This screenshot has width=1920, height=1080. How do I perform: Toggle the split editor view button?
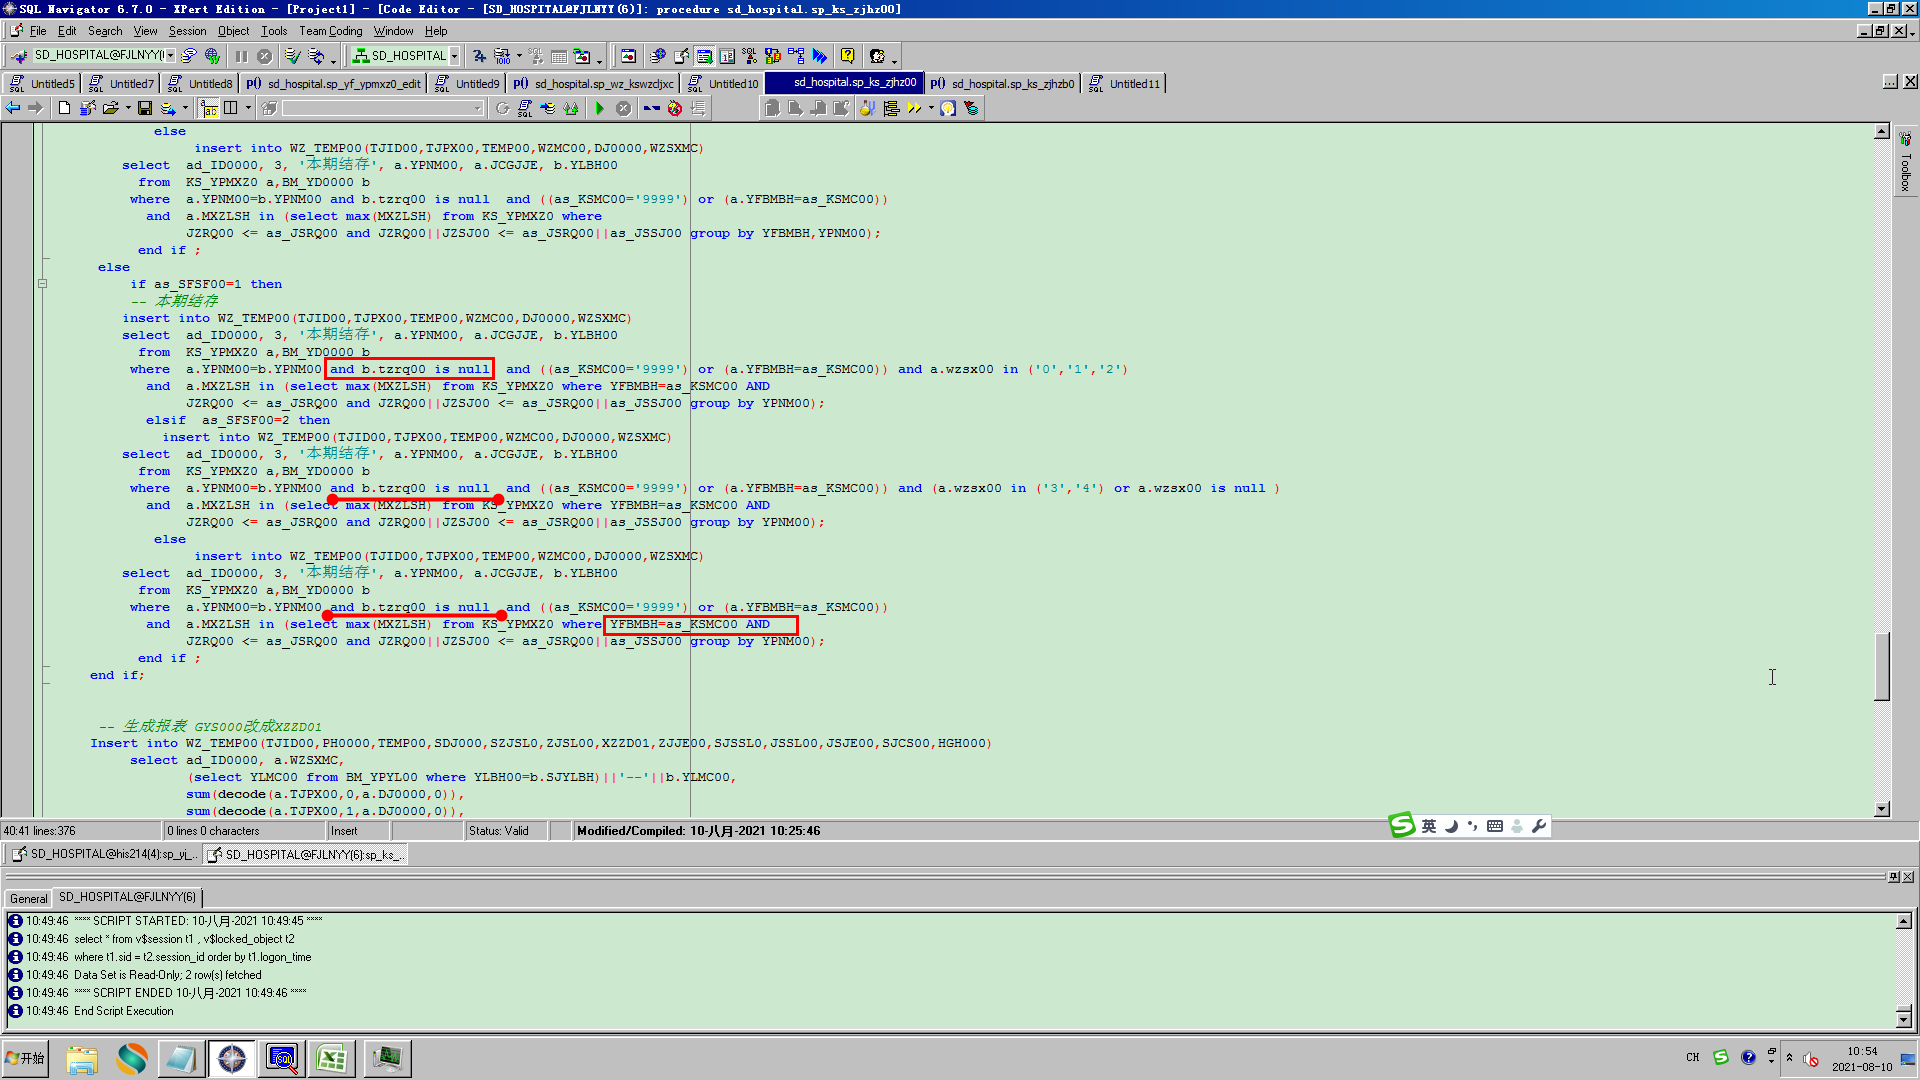(x=231, y=108)
